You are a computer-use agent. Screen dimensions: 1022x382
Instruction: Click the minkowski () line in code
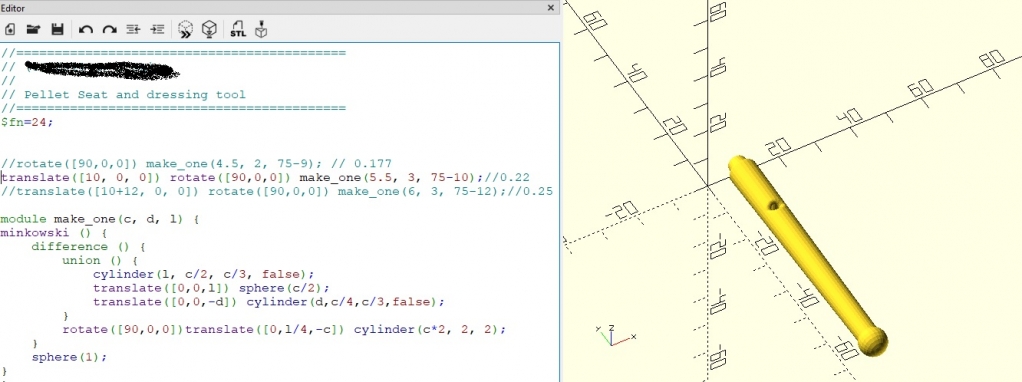(x=53, y=233)
